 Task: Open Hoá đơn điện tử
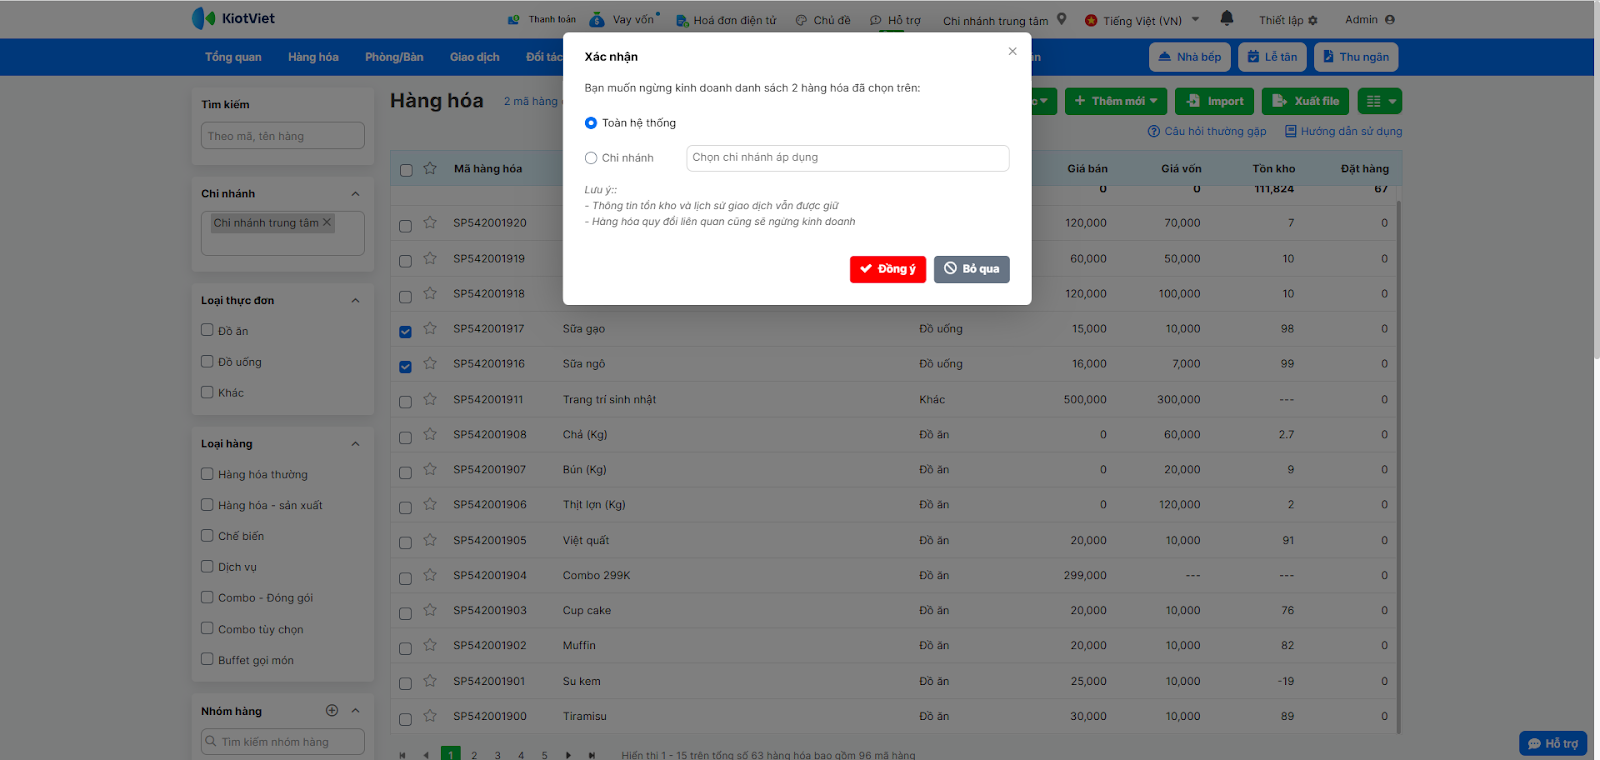click(x=726, y=20)
